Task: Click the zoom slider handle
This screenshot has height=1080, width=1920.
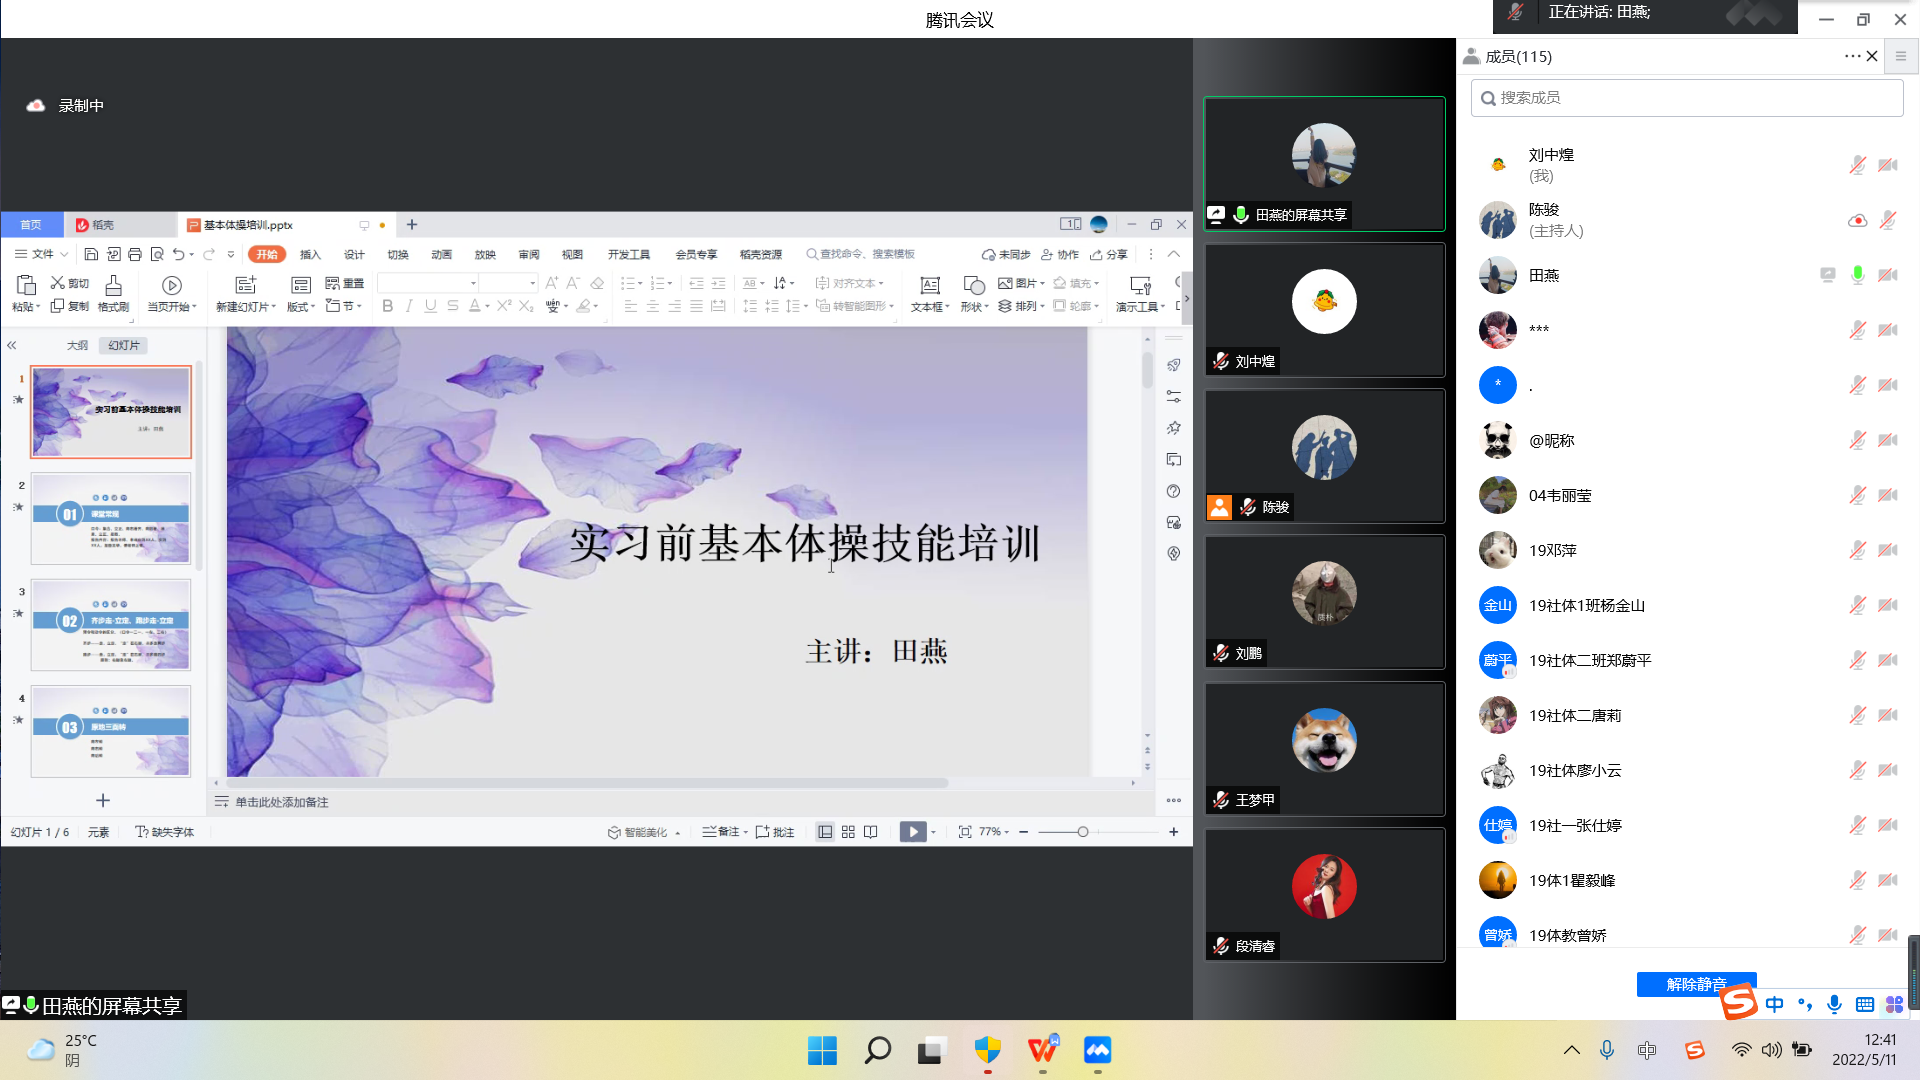Action: coord(1082,832)
